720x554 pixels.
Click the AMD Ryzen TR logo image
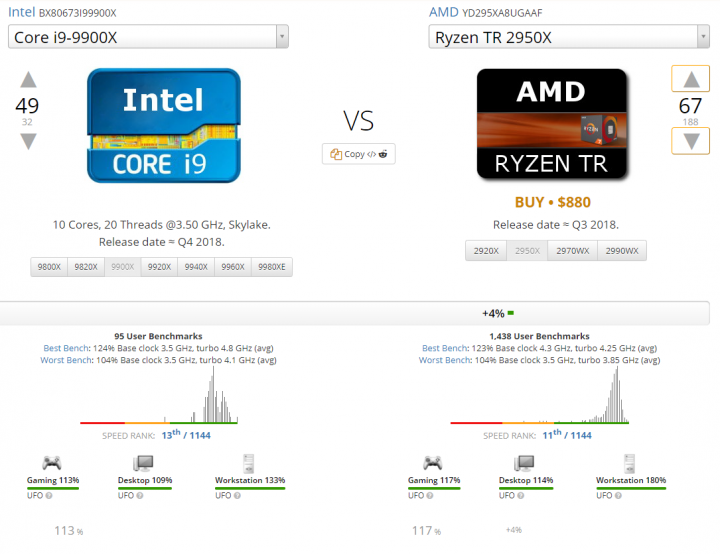point(552,124)
